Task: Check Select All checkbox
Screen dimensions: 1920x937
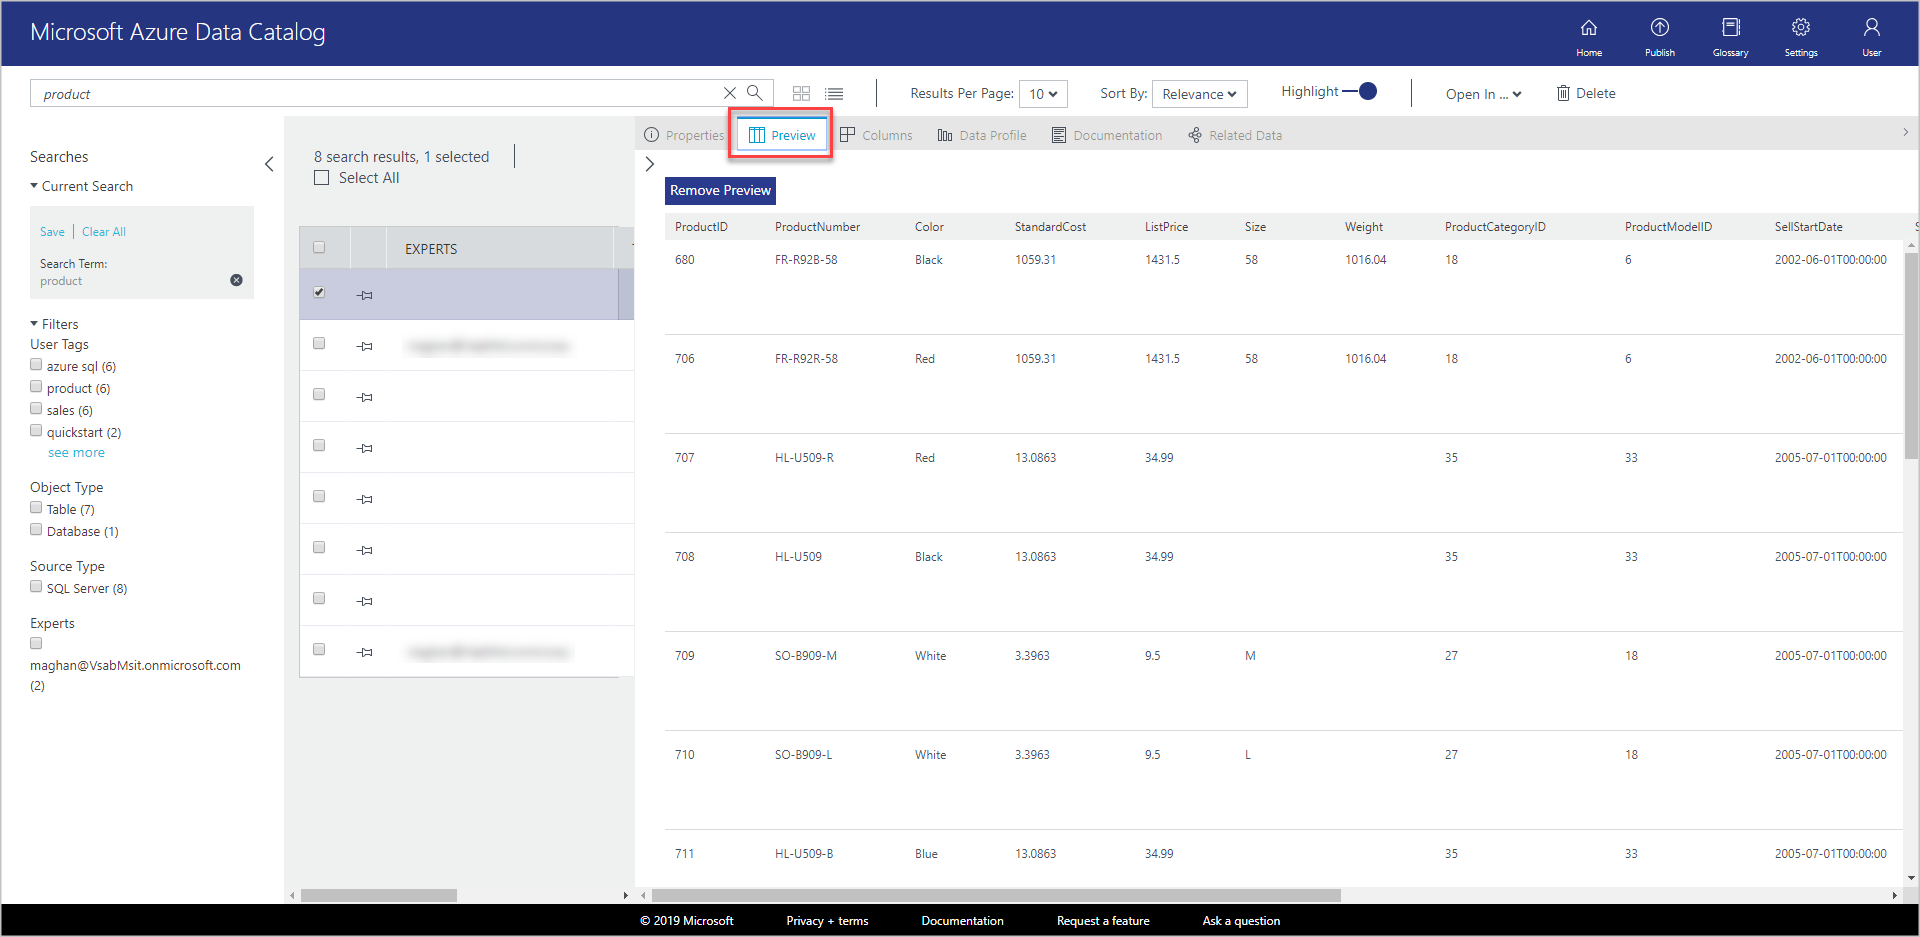Action: [x=321, y=178]
